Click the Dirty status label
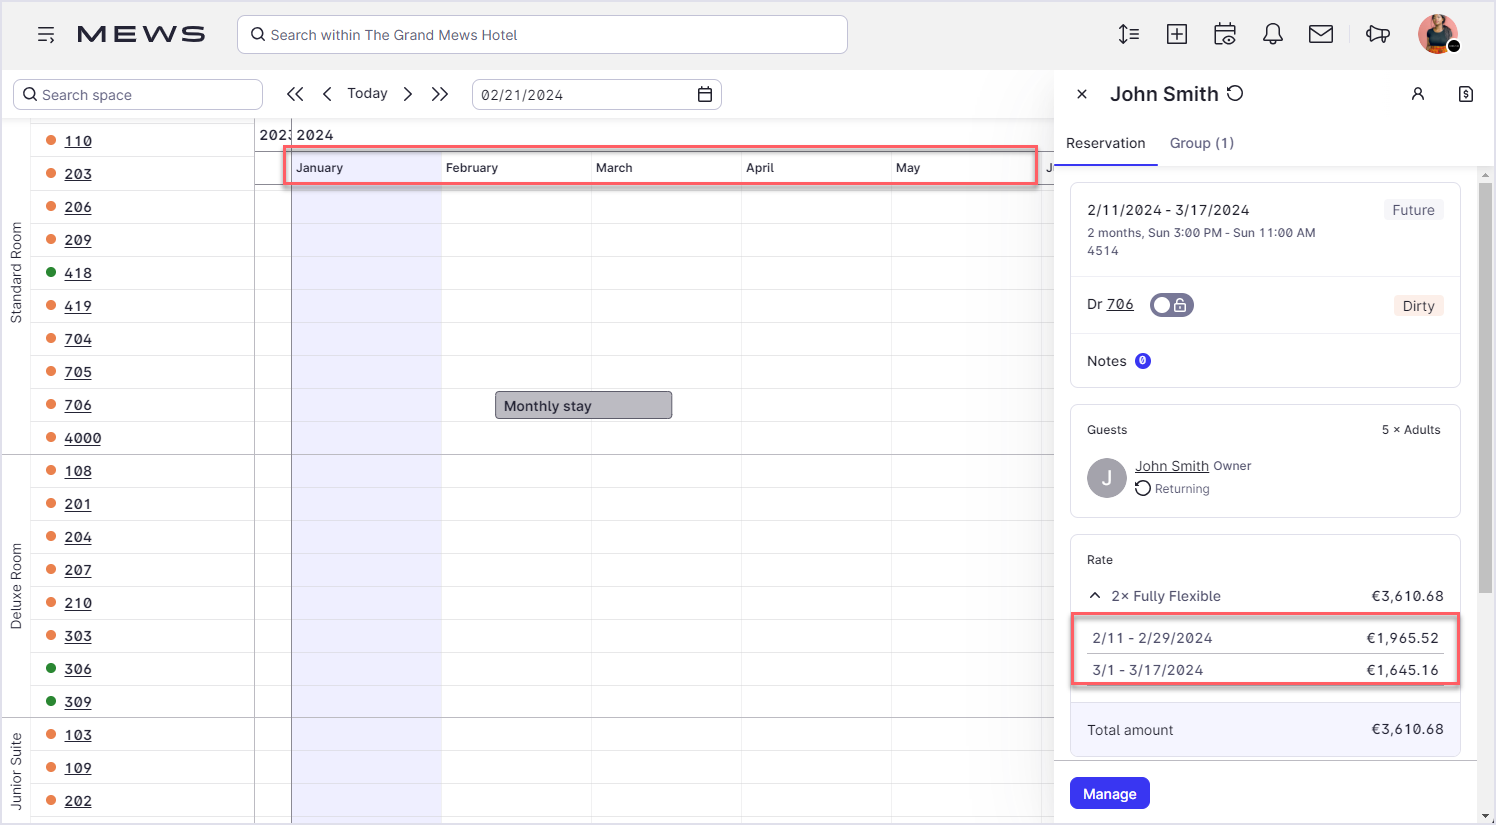Viewport: 1496px width, 825px height. coord(1418,306)
